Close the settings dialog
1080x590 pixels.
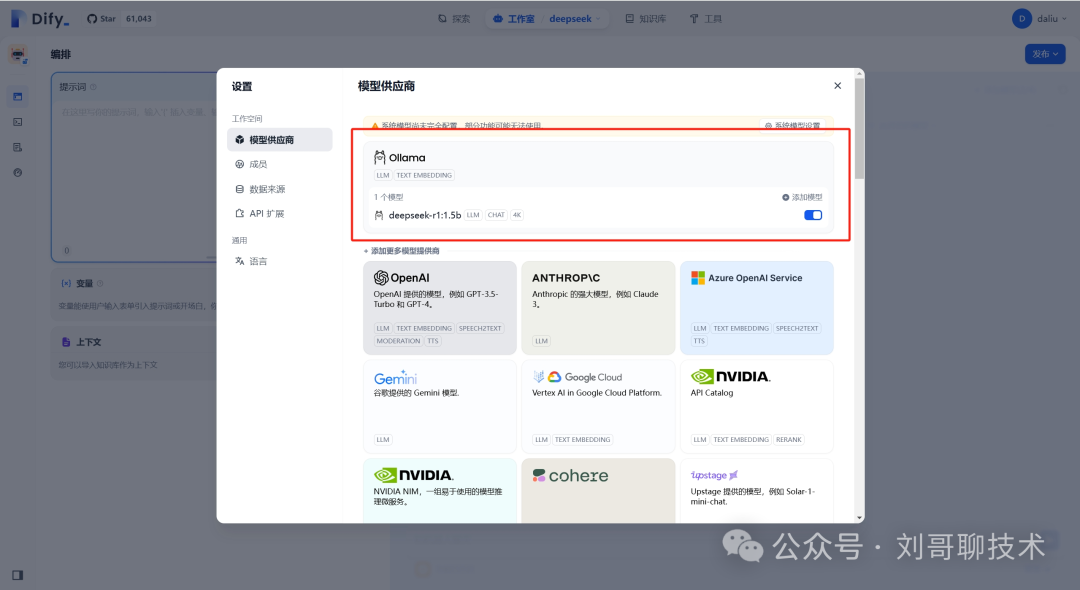click(x=838, y=85)
